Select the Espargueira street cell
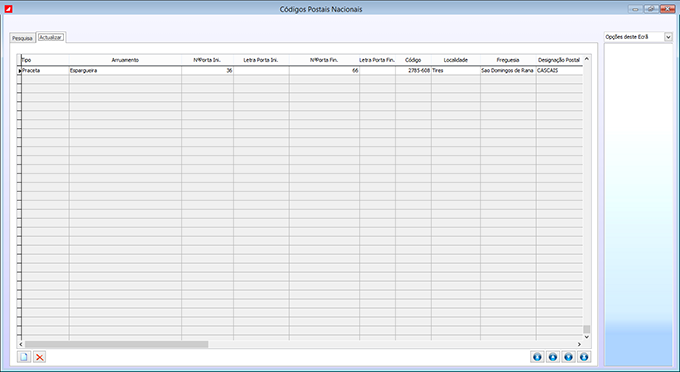 pyautogui.click(x=125, y=70)
